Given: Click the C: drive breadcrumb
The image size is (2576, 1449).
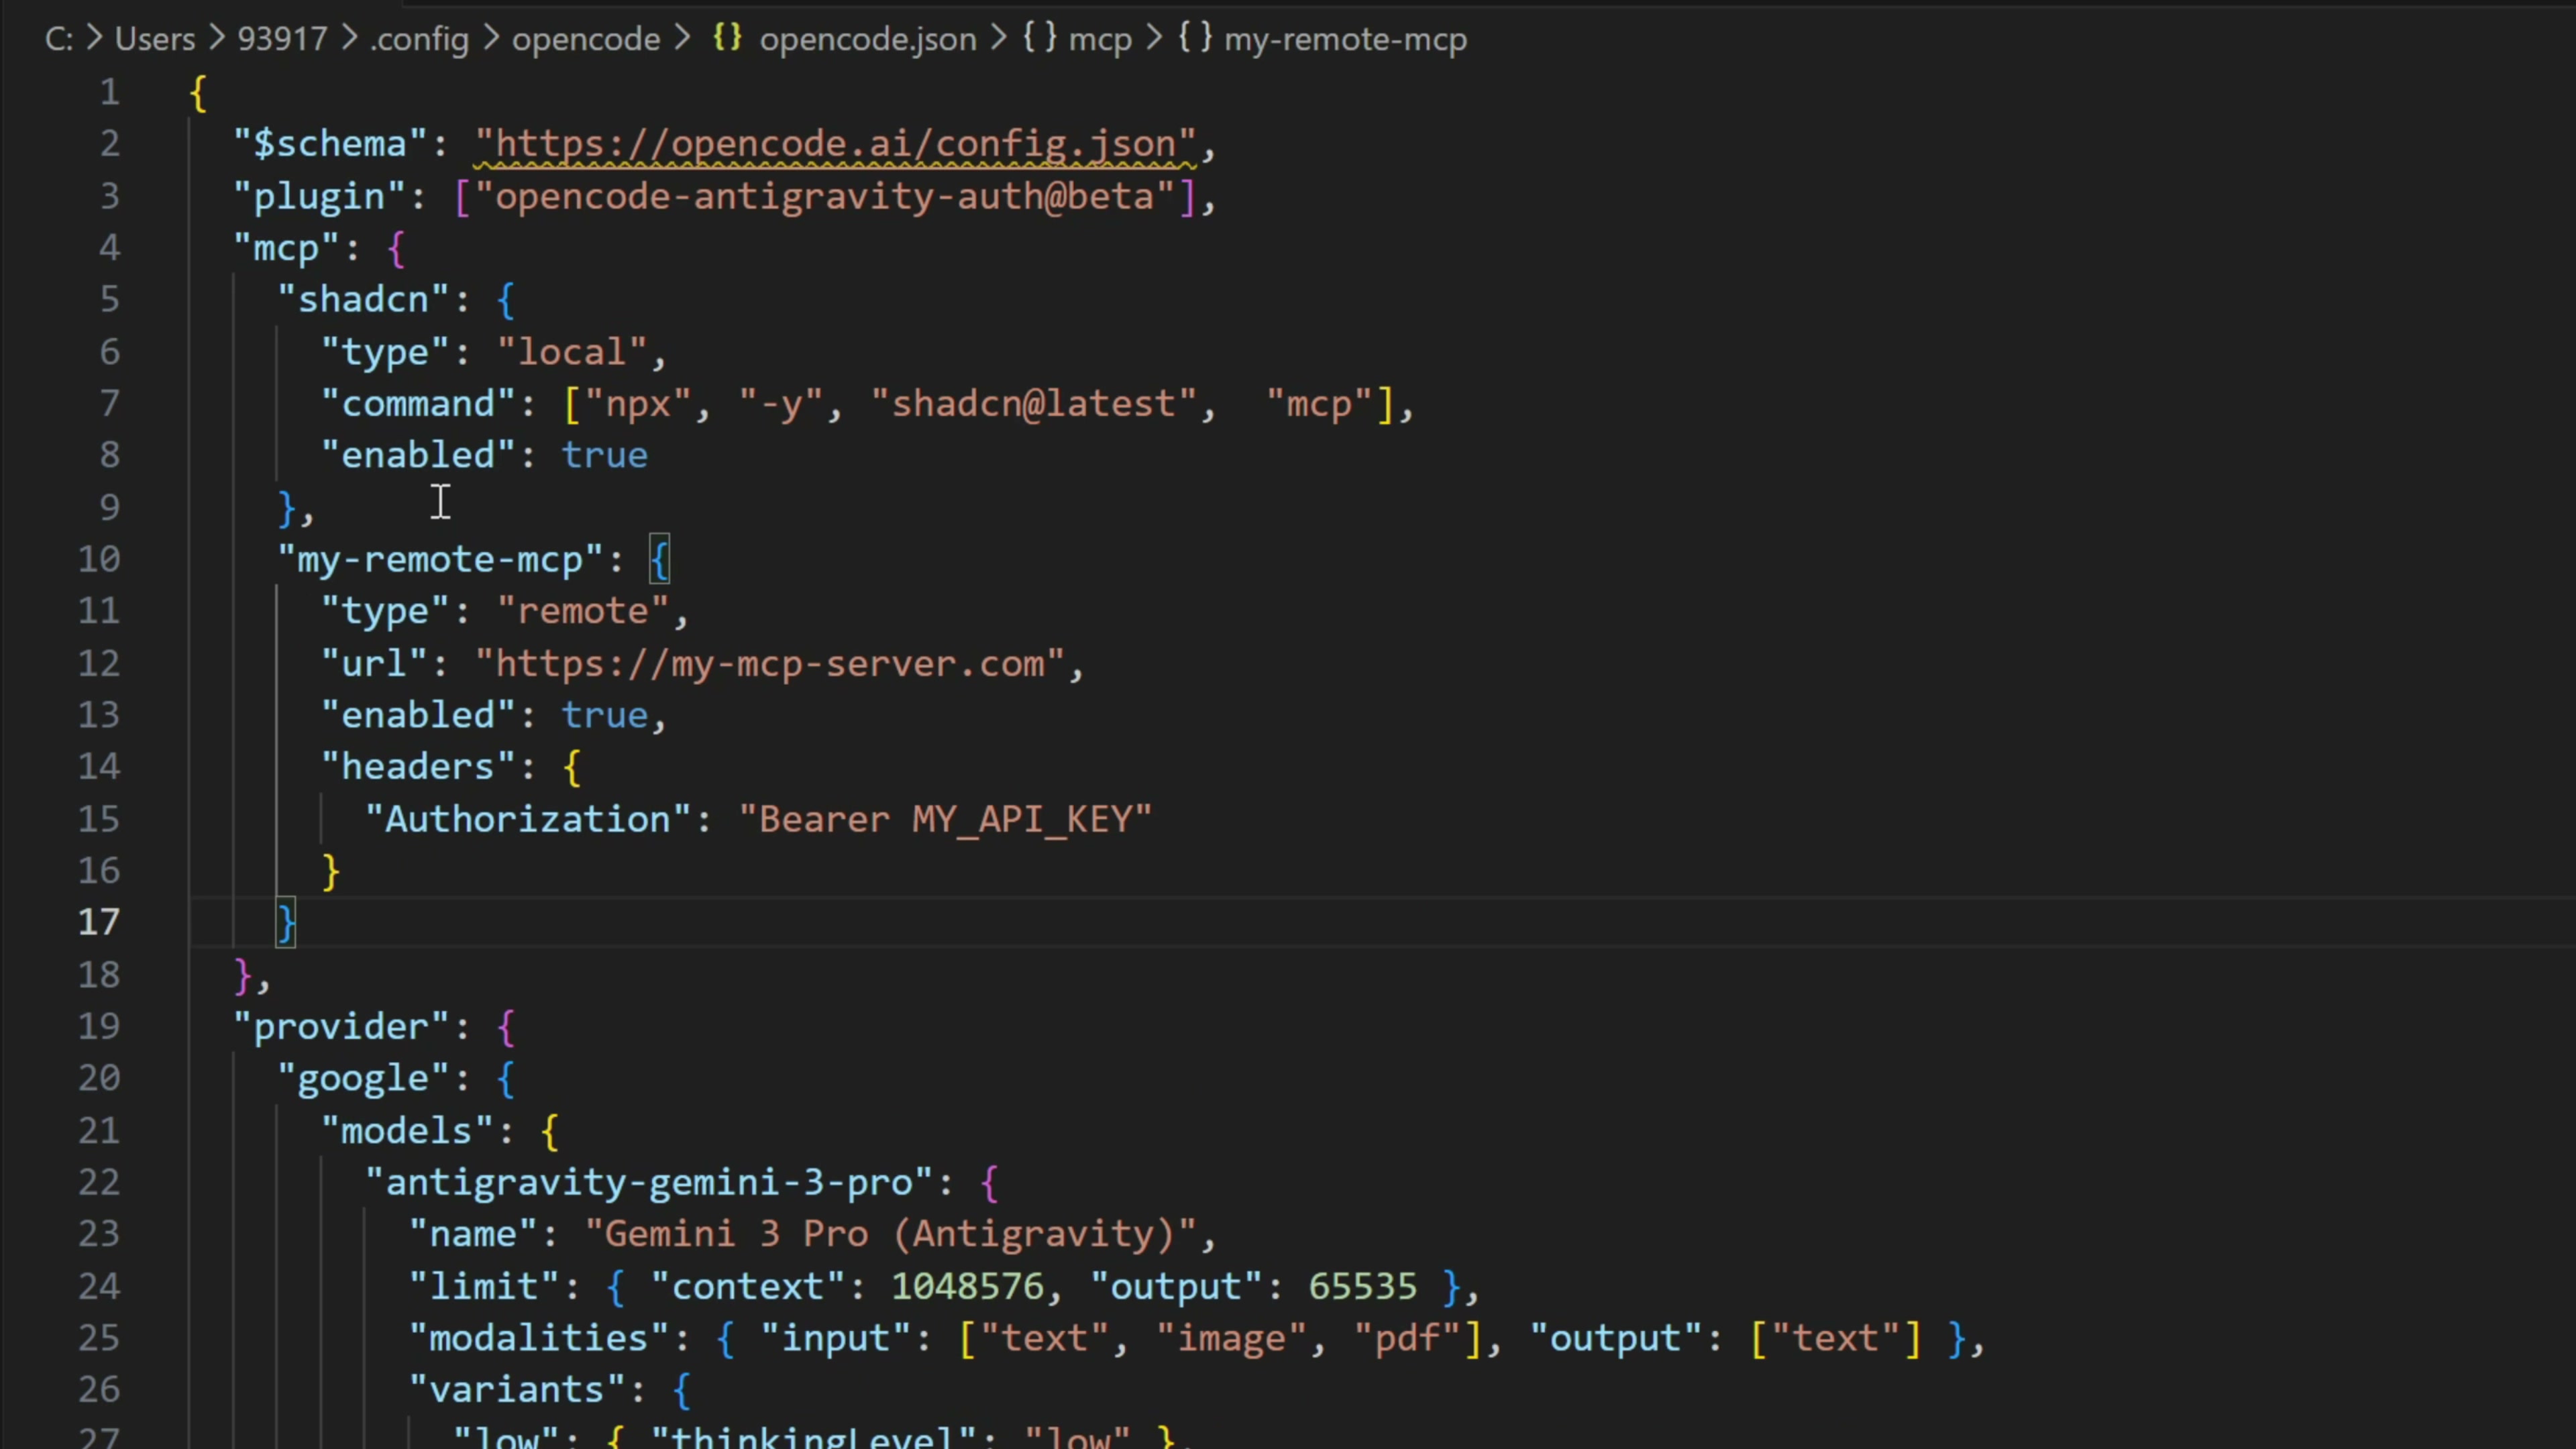Looking at the screenshot, I should 58,40.
